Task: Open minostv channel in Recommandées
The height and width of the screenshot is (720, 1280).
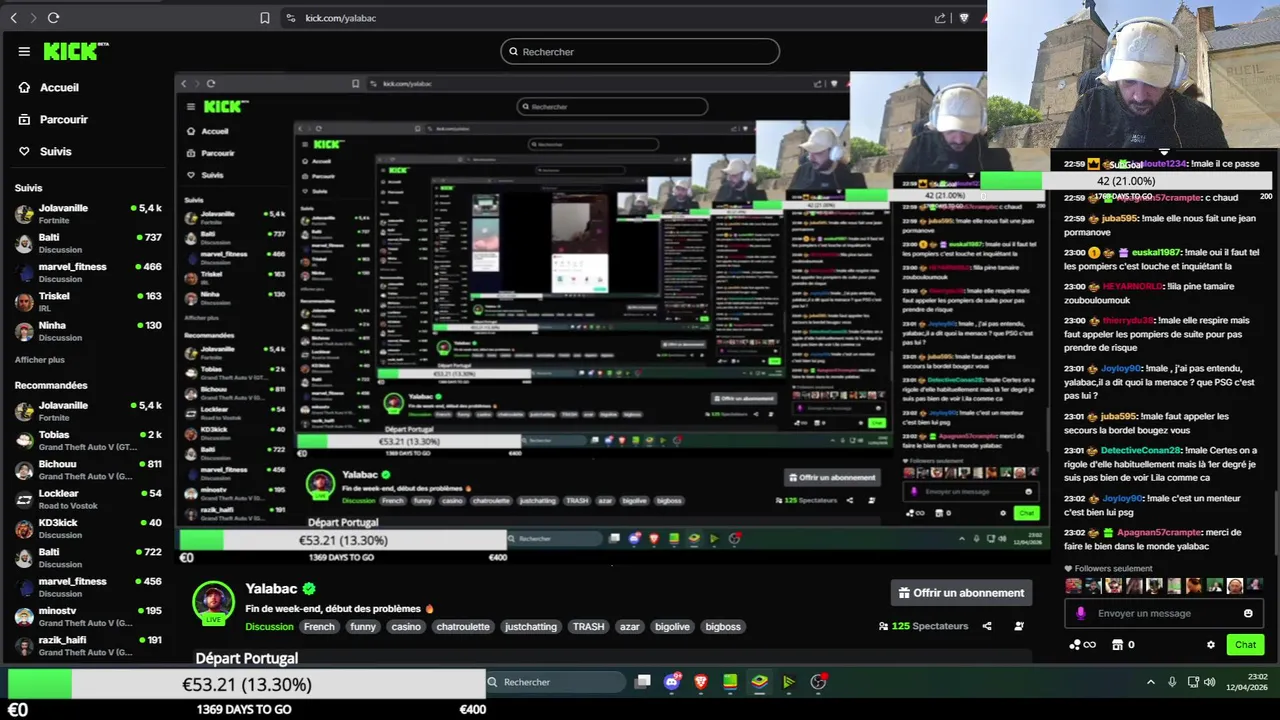Action: tap(88, 616)
